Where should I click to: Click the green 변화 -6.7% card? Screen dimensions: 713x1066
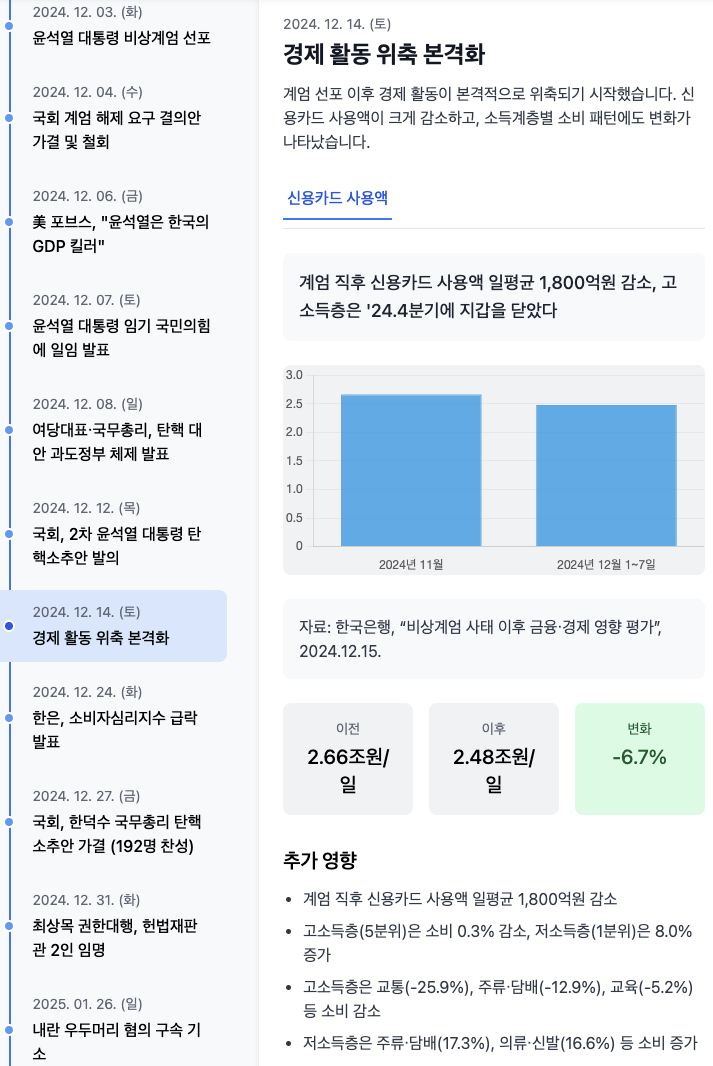(639, 758)
